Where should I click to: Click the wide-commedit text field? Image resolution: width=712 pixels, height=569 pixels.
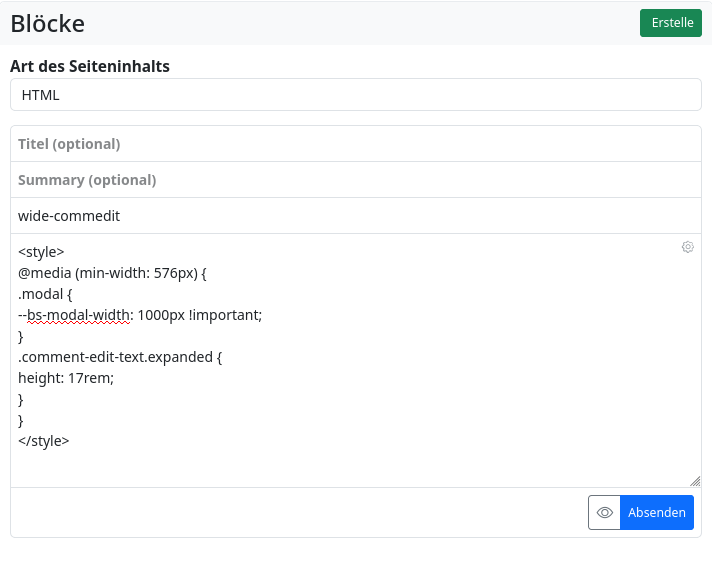coord(356,216)
